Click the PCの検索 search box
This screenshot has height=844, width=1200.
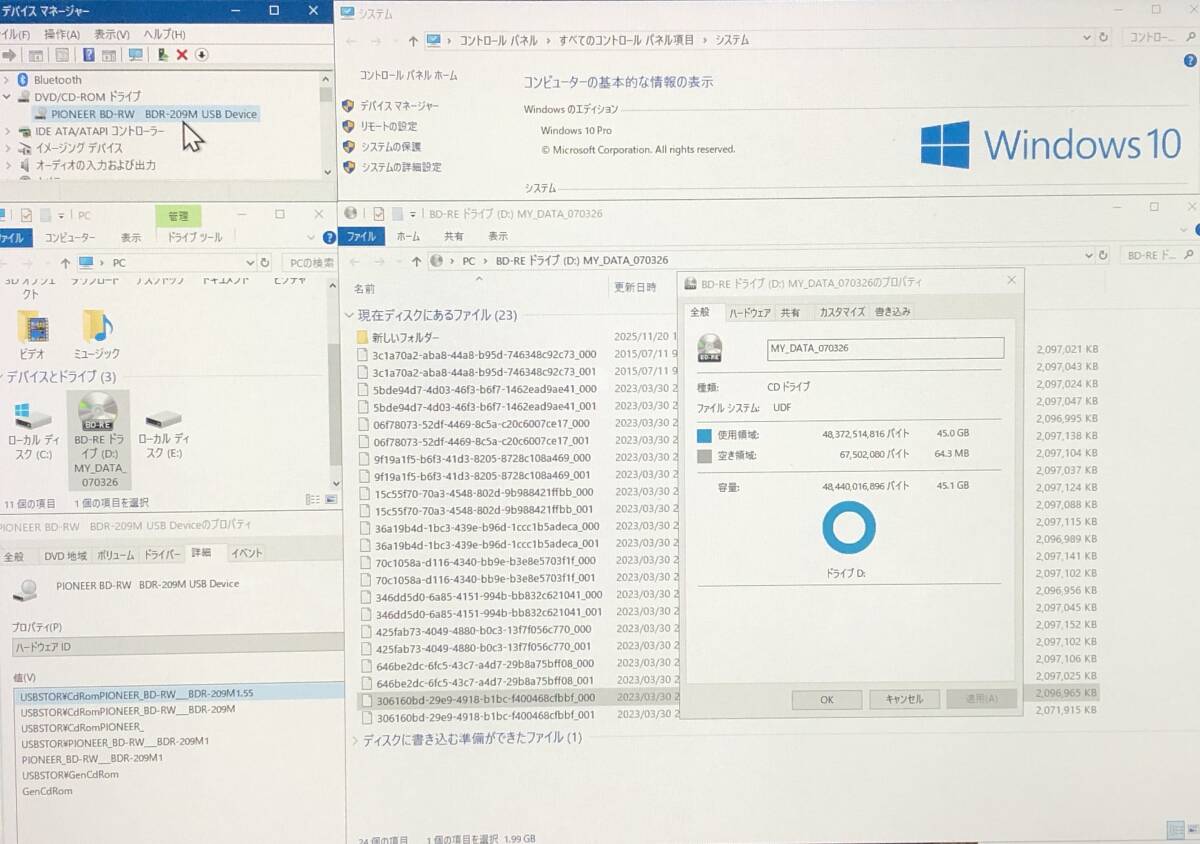[308, 263]
